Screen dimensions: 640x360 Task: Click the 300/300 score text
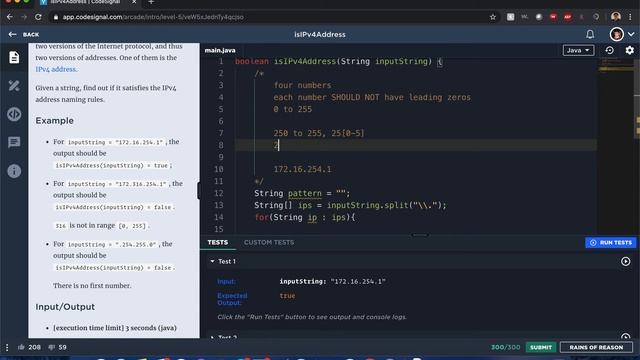(x=505, y=347)
